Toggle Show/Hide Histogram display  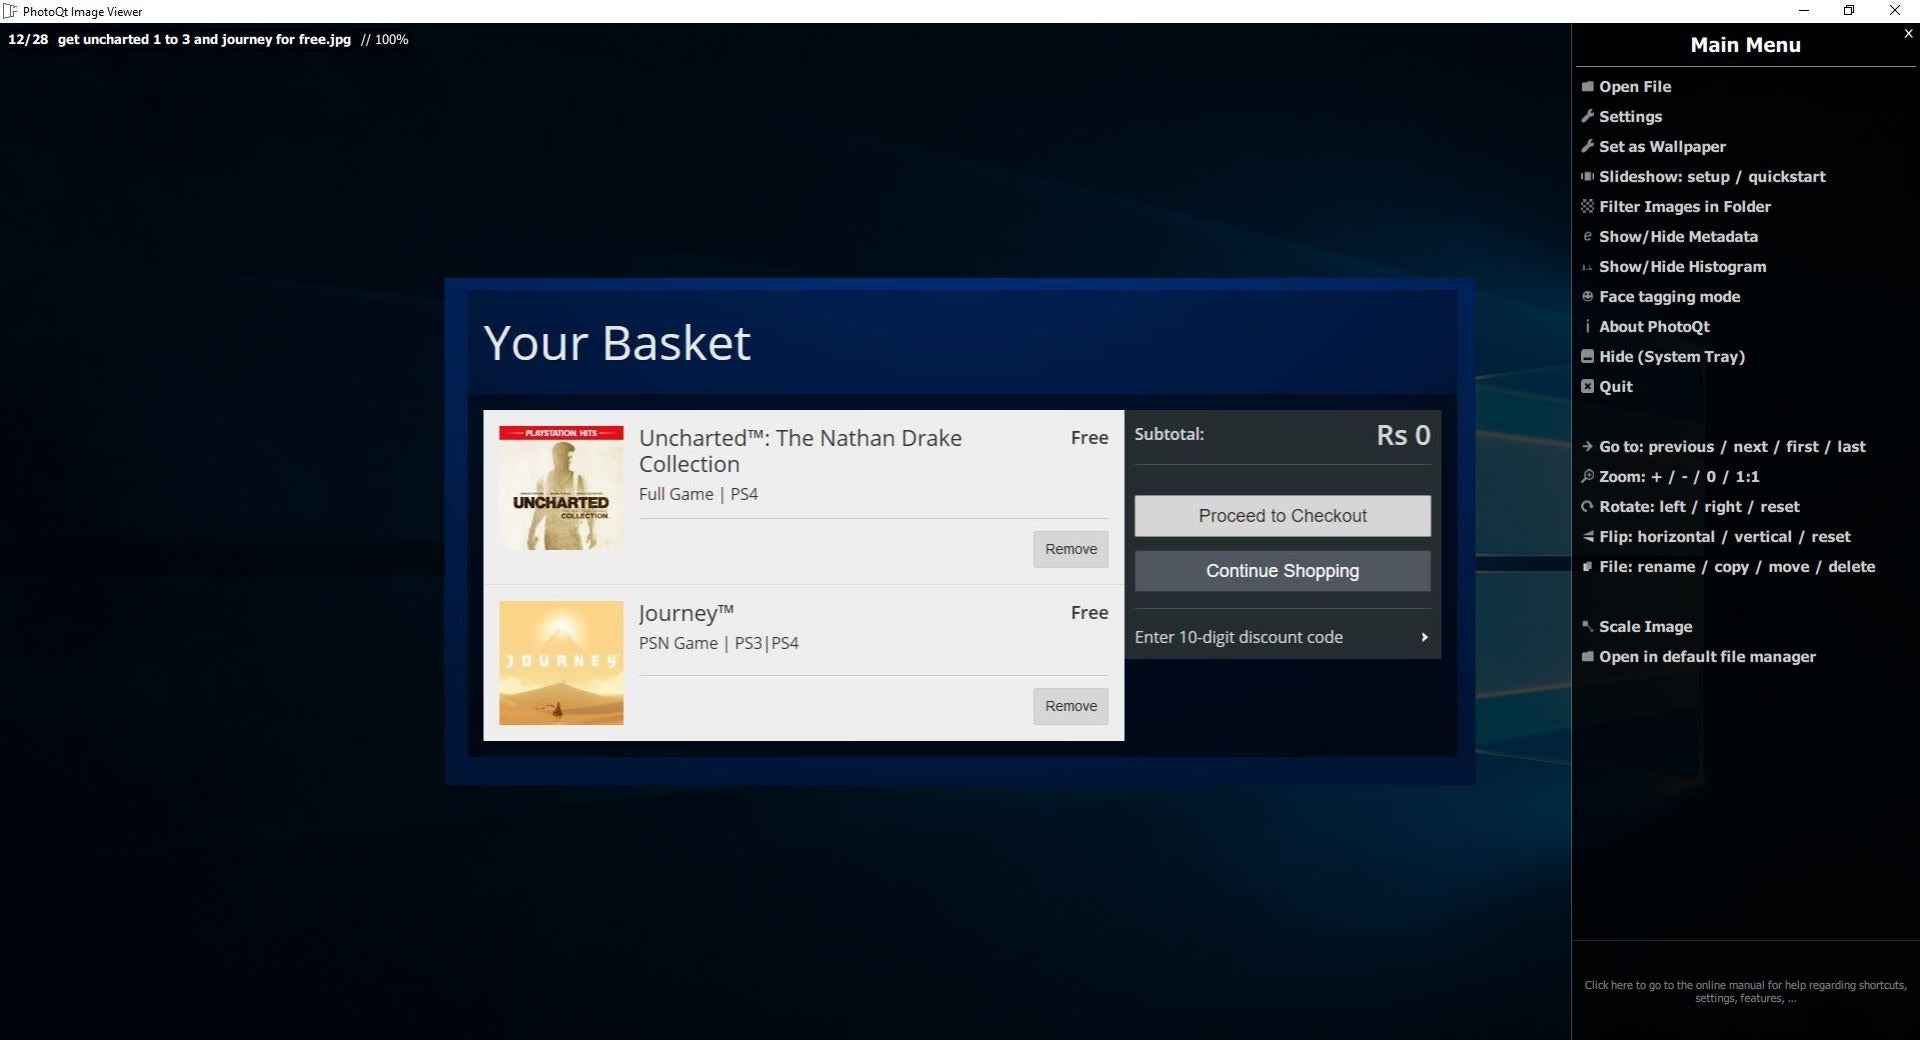(x=1682, y=267)
